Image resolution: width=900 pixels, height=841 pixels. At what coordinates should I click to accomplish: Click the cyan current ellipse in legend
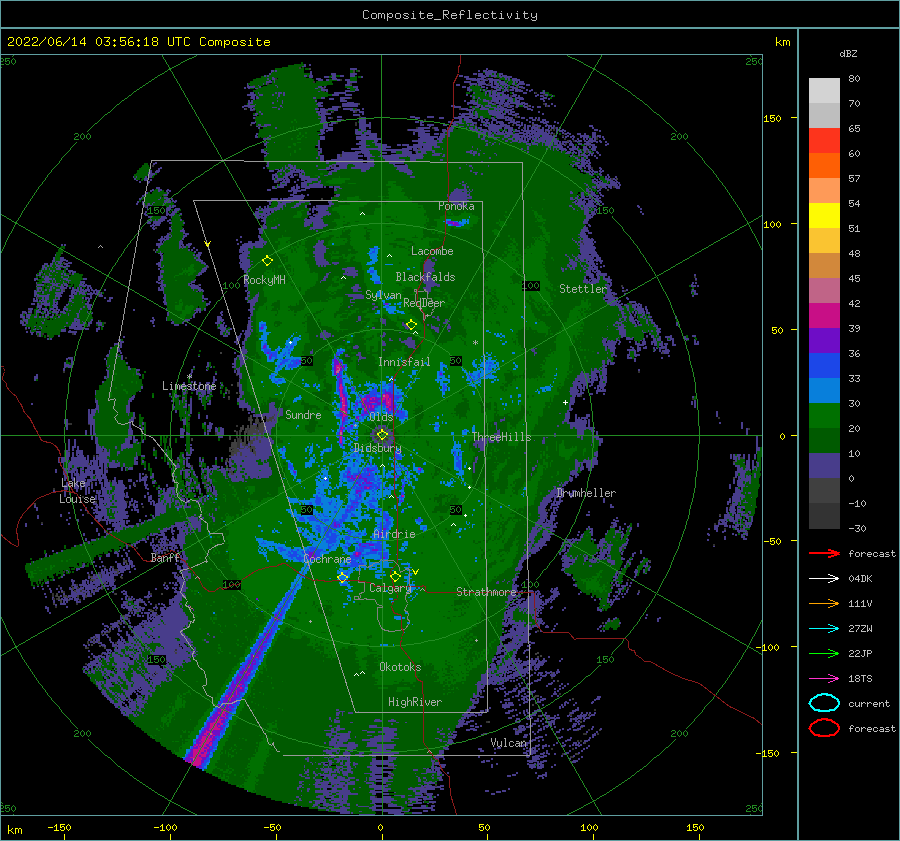click(824, 703)
